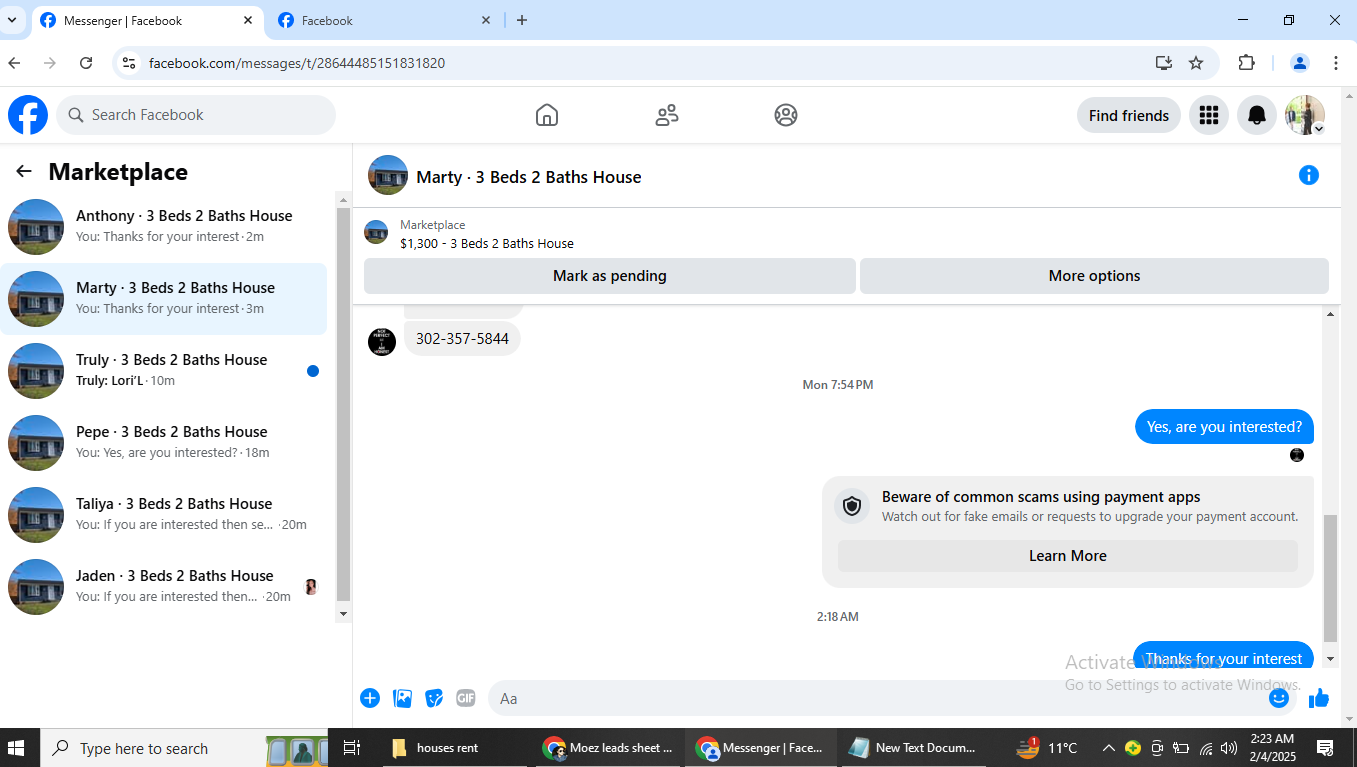Image resolution: width=1357 pixels, height=767 pixels.
Task: Reload the page in Chrome
Action: 86,63
